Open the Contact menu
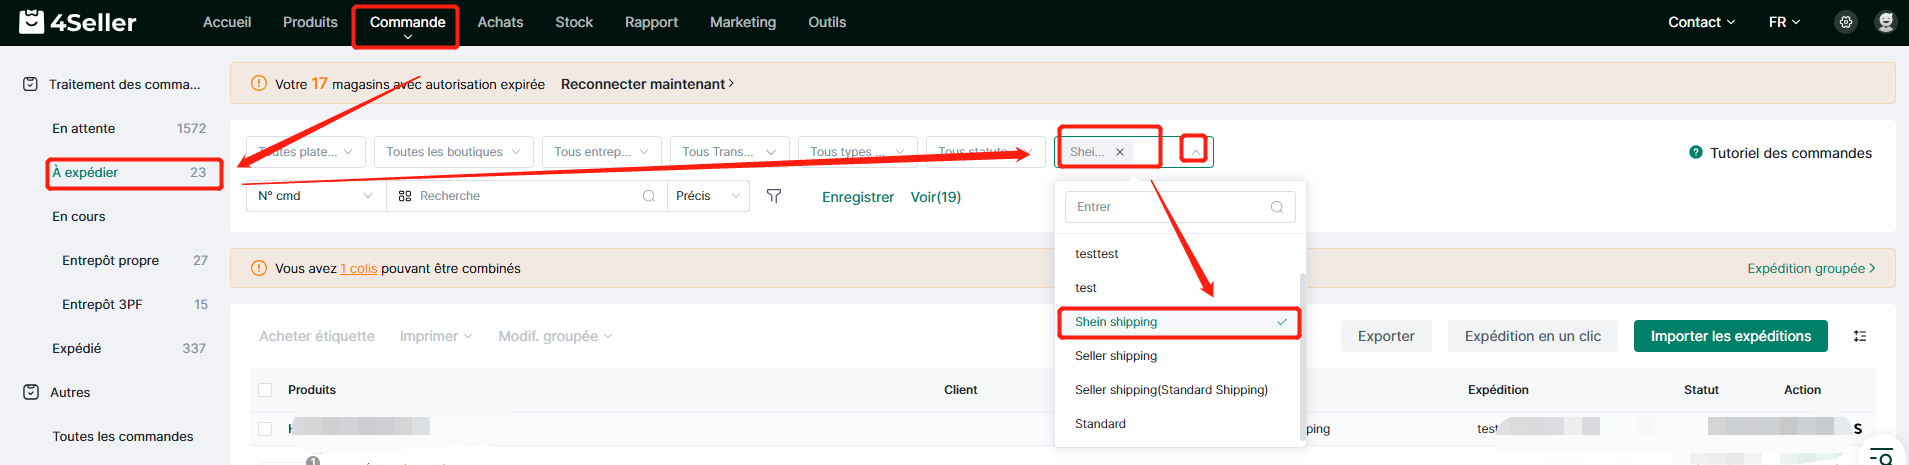 pos(1701,22)
